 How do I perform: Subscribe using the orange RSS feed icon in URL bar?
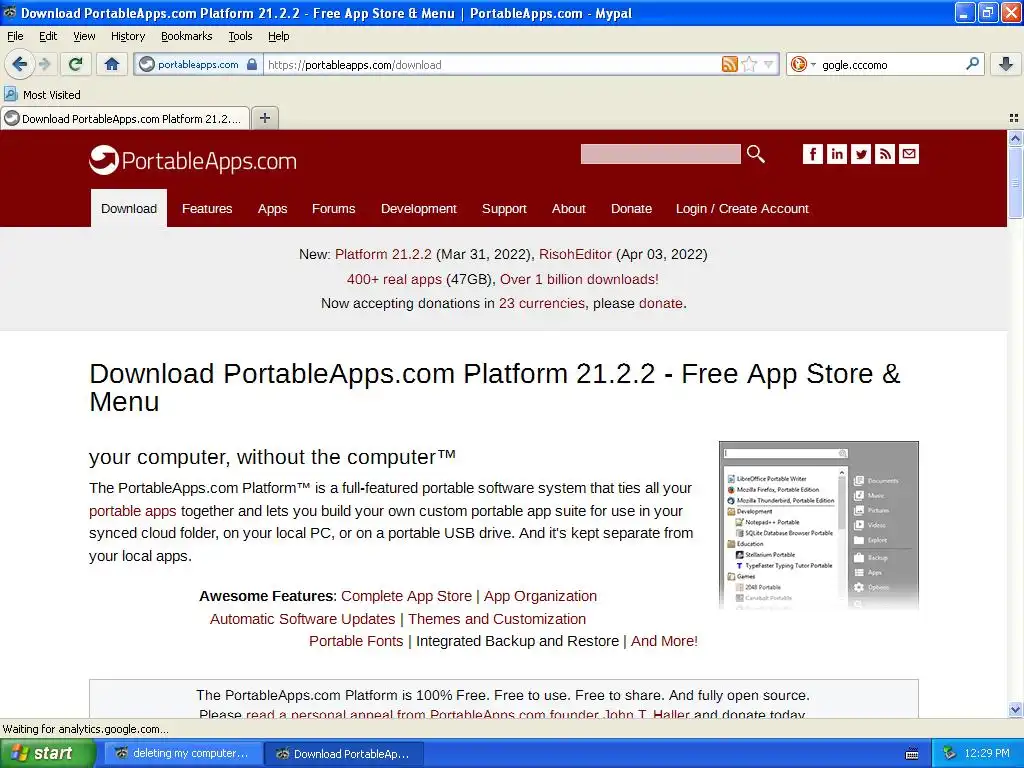pos(729,64)
